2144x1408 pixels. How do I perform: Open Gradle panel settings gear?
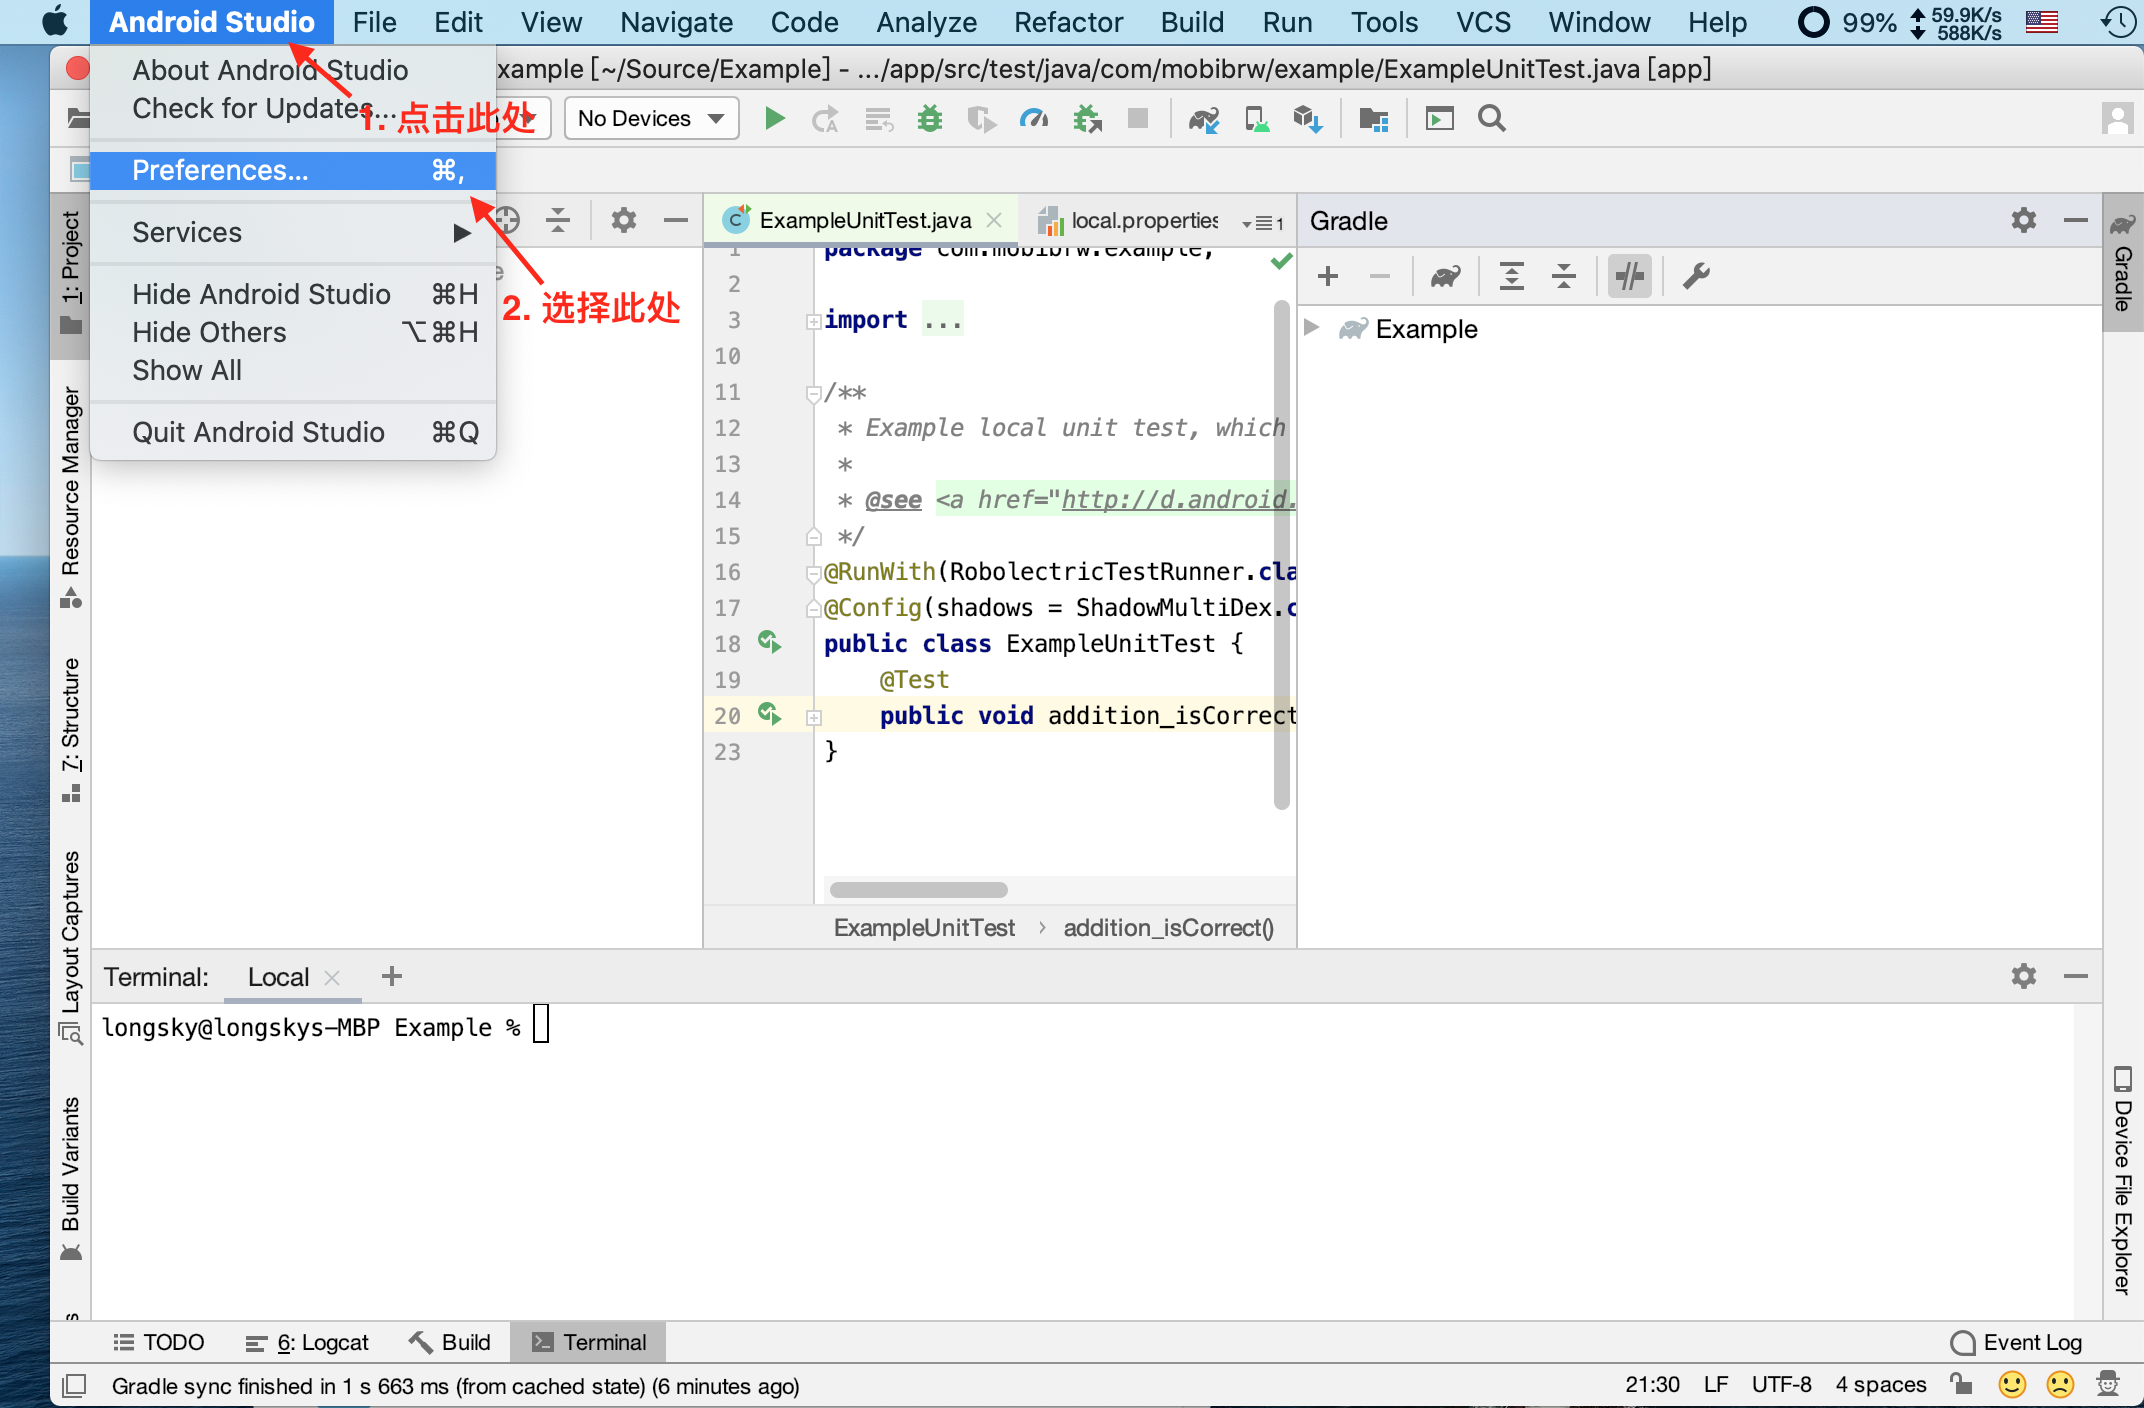coord(2024,220)
